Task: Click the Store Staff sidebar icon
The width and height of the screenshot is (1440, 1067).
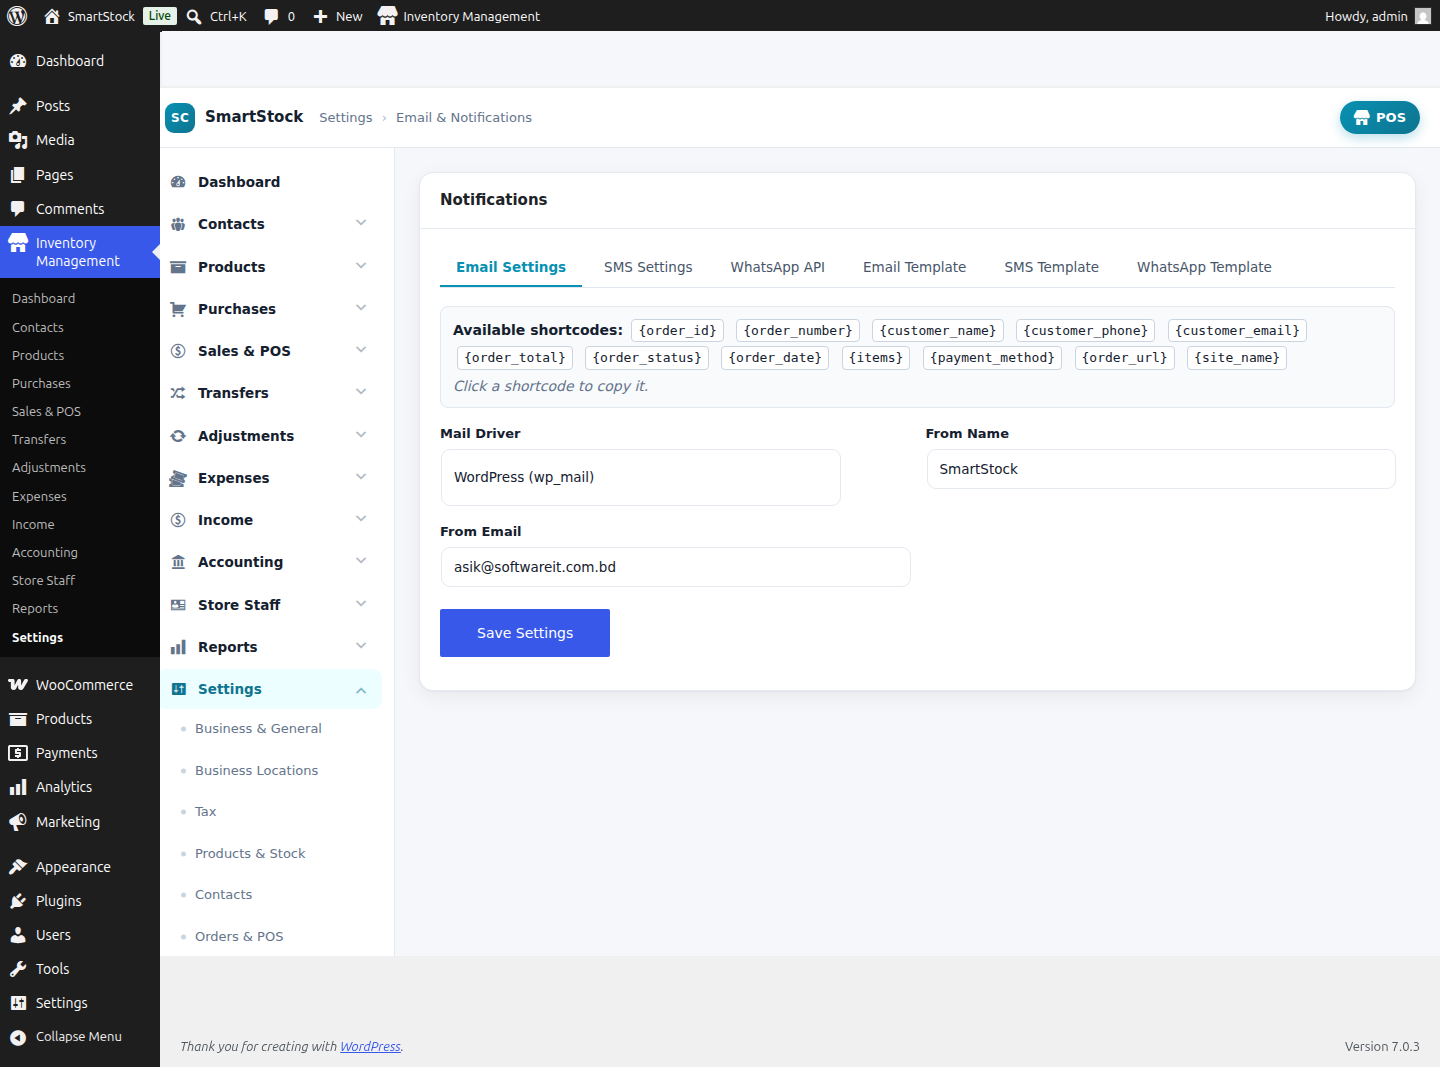Action: [x=178, y=605]
